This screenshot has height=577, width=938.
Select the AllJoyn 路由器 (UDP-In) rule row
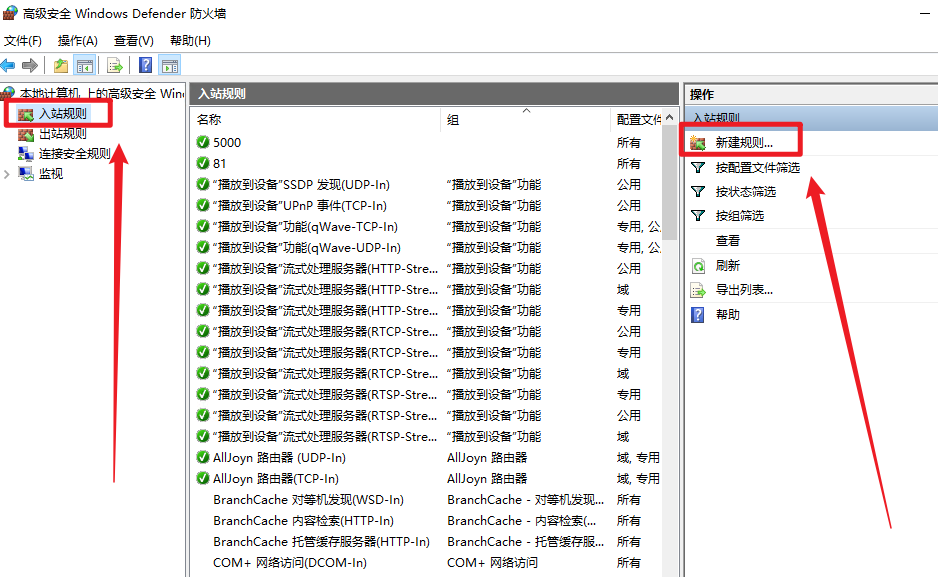click(x=279, y=457)
